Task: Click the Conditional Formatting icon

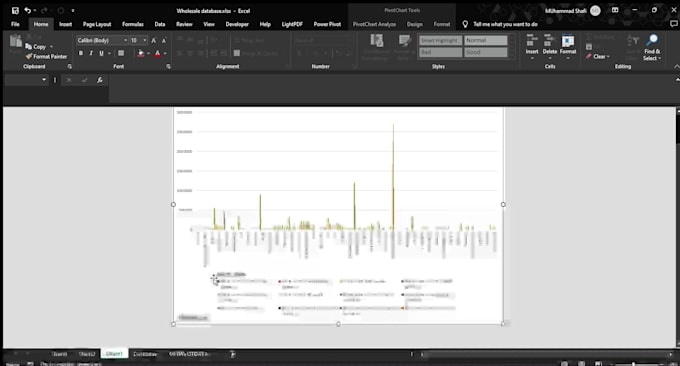Action: click(376, 41)
